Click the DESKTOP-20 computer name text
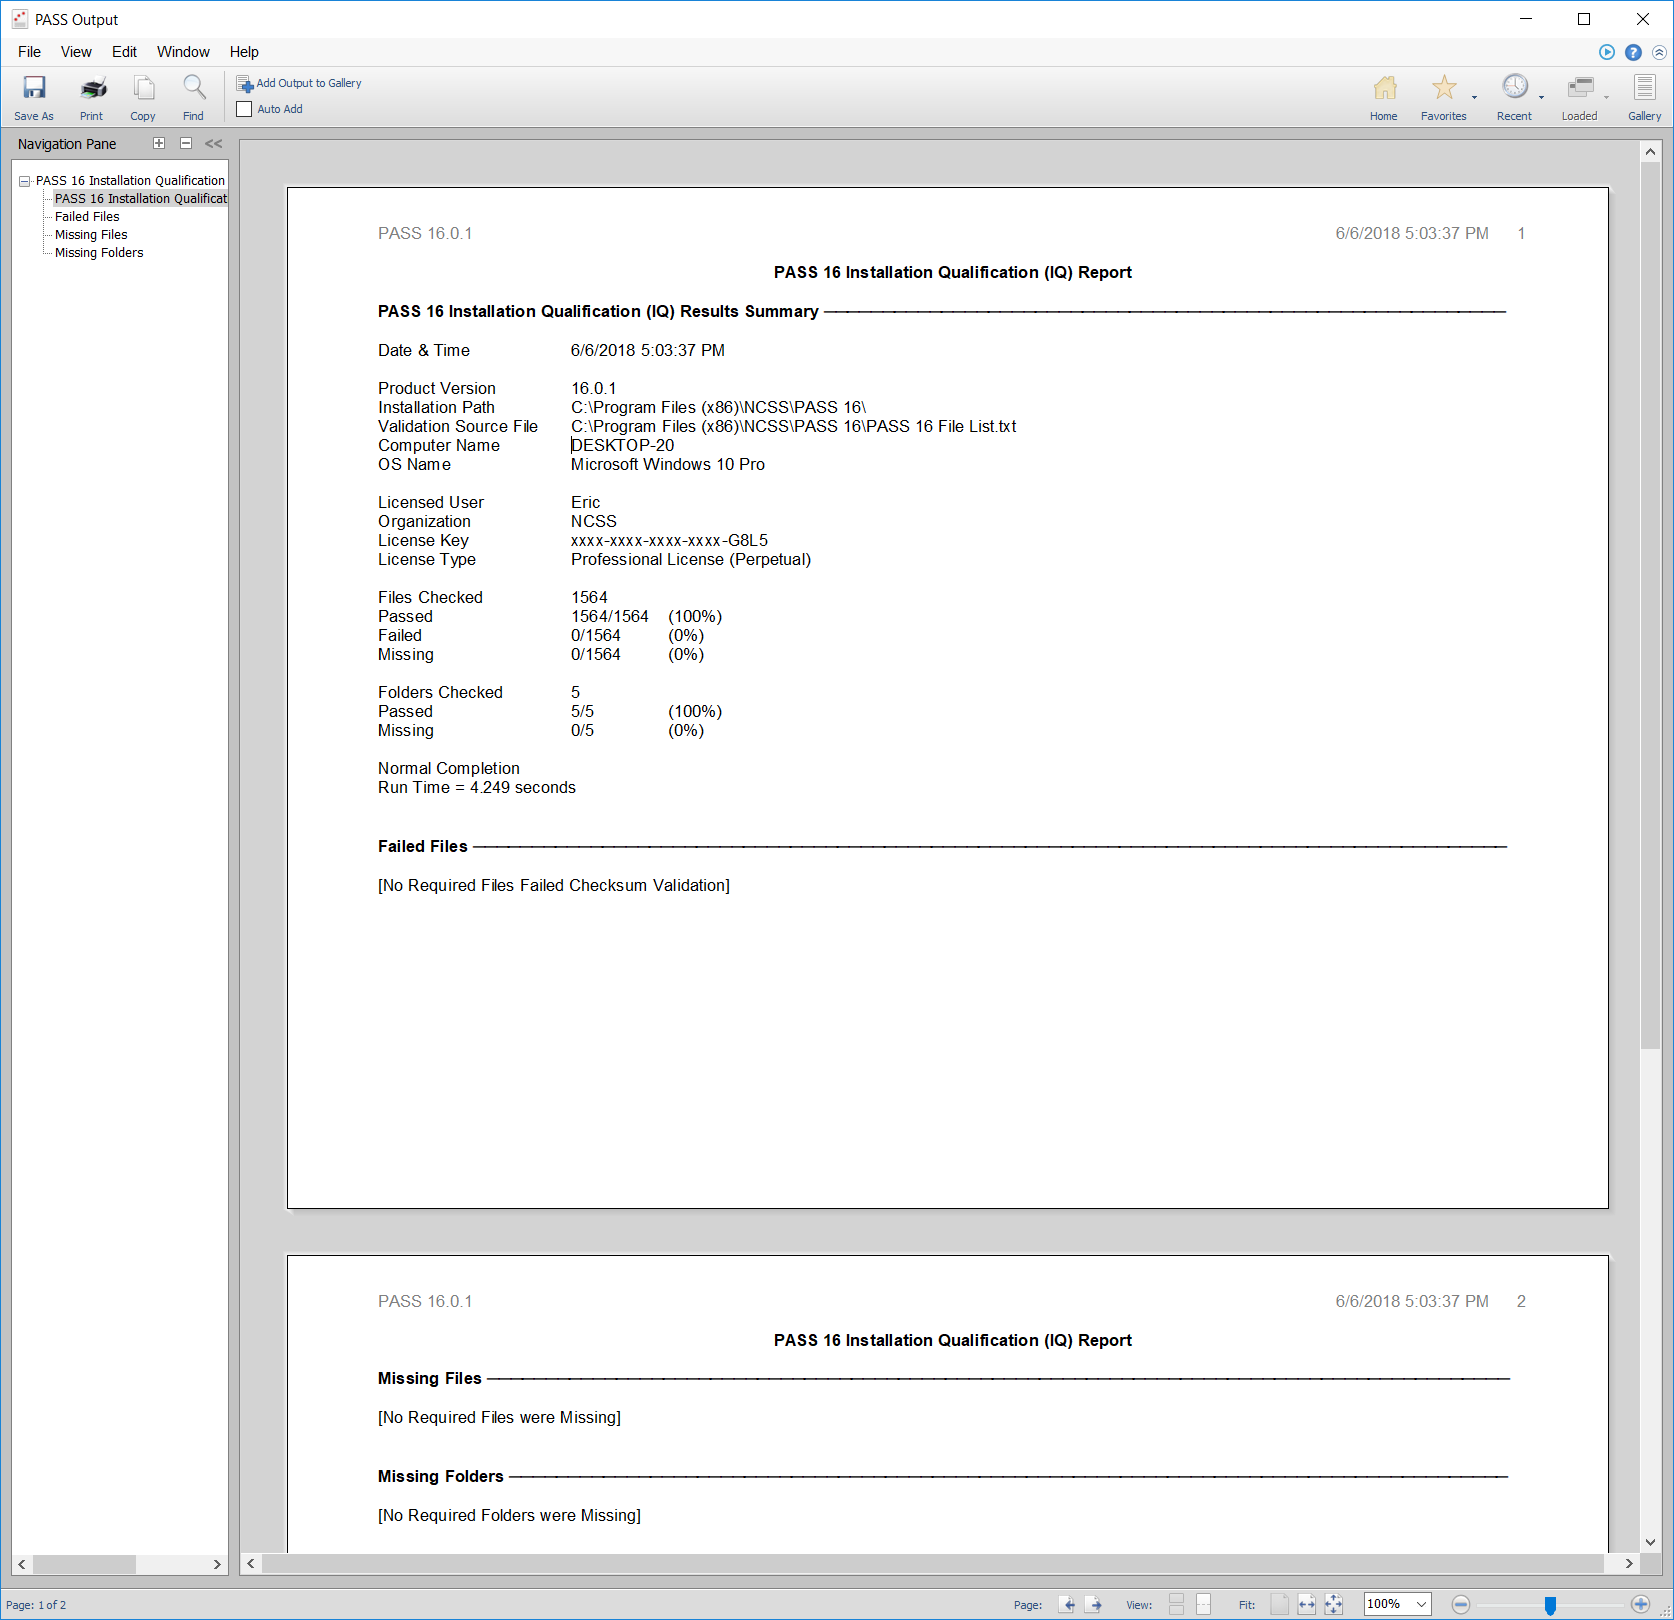The height and width of the screenshot is (1620, 1674). click(622, 446)
